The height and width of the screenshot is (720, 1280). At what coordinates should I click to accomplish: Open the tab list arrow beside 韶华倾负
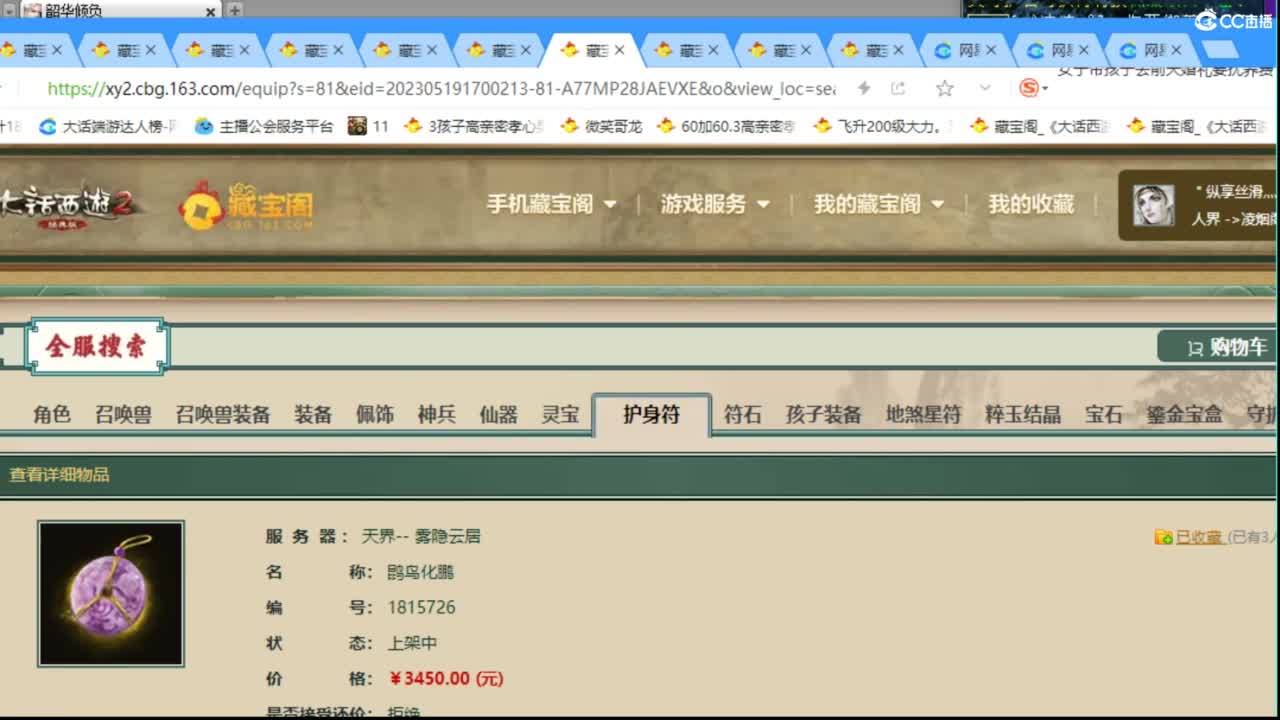[x=8, y=10]
